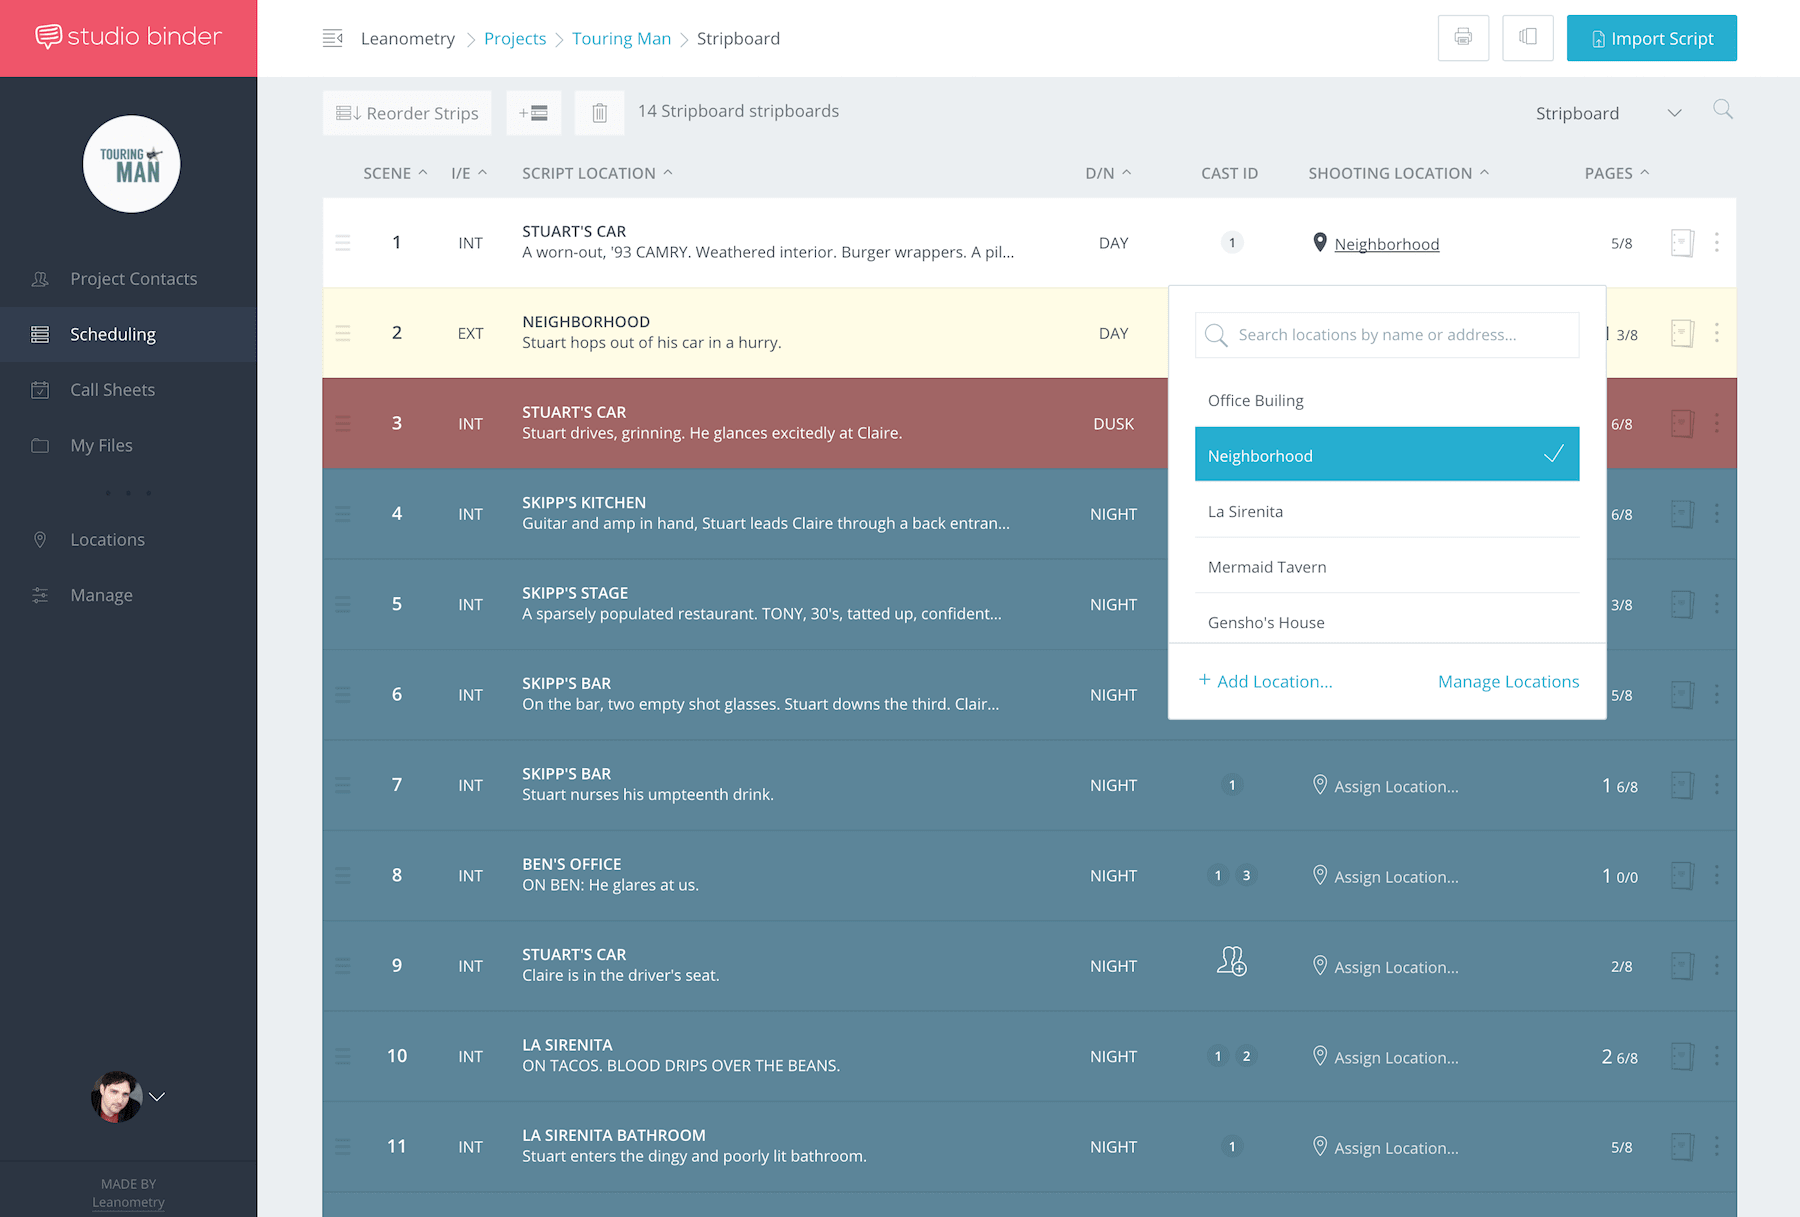Screen dimensions: 1800x1217
Task: Click the Neighborhood location link on scene 1
Action: click(x=1386, y=244)
